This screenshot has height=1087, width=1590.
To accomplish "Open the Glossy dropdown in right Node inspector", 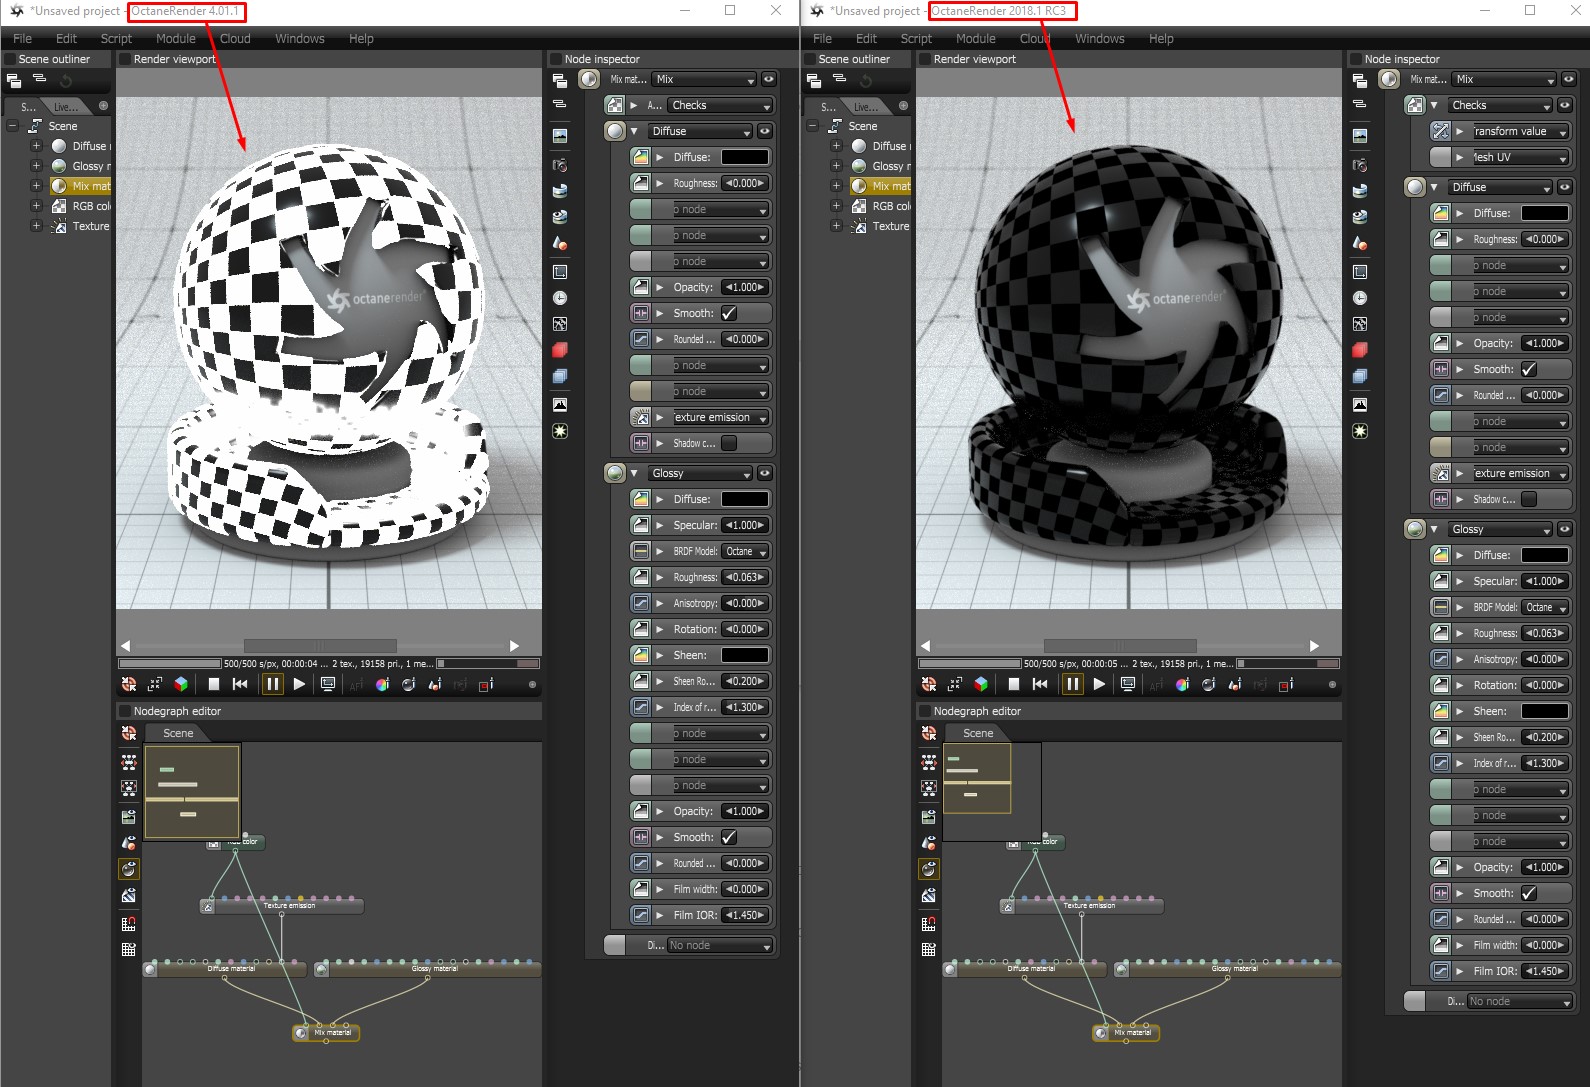I will (1500, 529).
